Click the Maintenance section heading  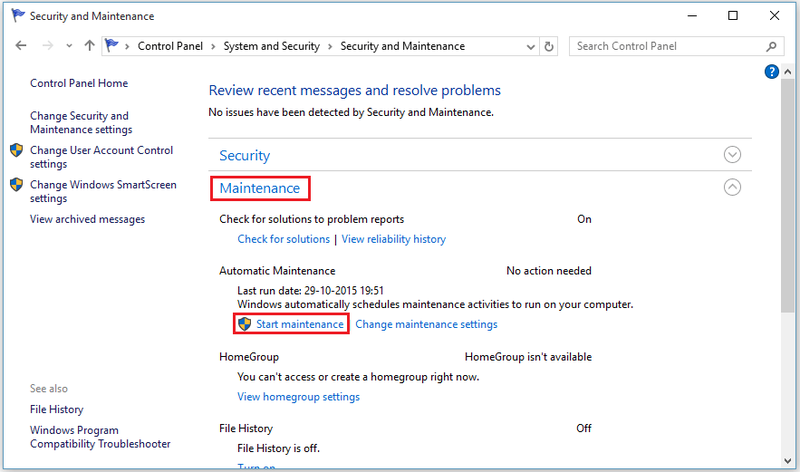click(x=260, y=188)
